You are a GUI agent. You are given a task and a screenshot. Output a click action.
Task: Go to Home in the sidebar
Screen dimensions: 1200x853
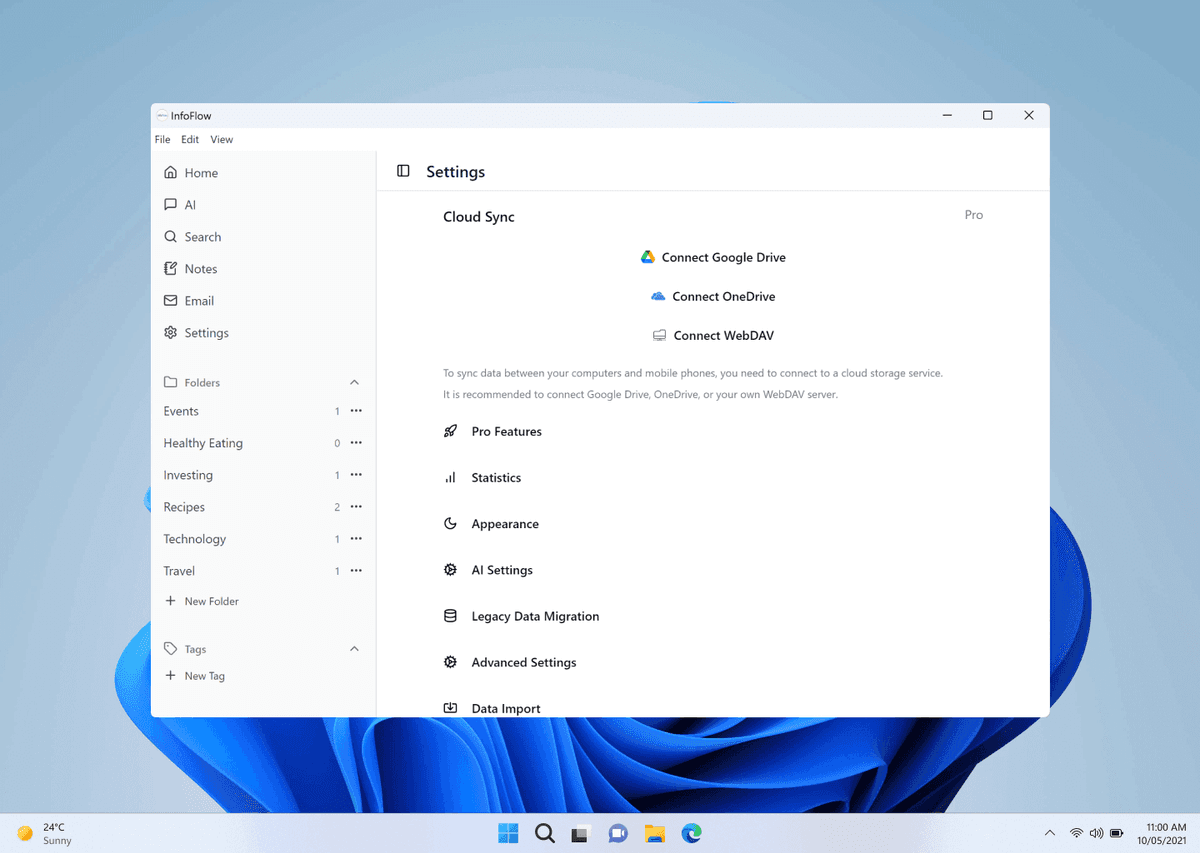click(200, 173)
